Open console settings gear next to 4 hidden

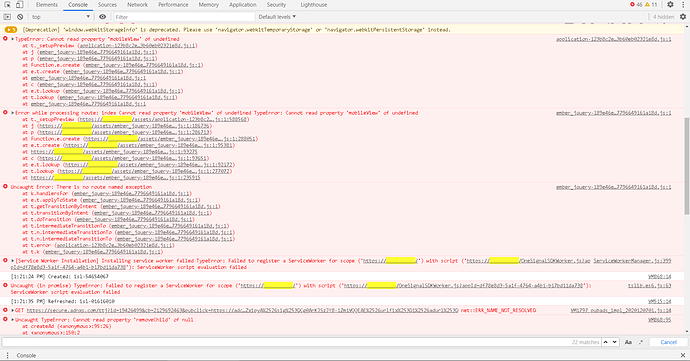coord(683,17)
